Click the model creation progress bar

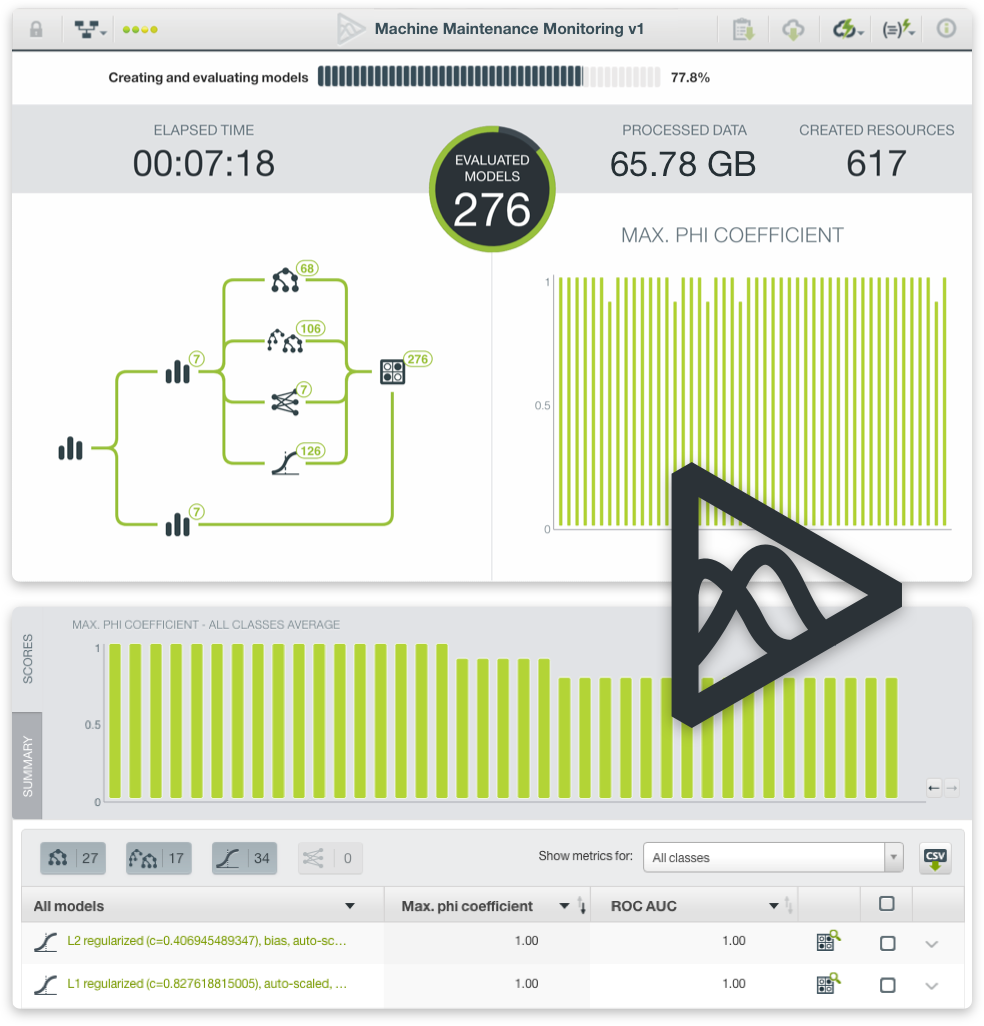coord(489,77)
